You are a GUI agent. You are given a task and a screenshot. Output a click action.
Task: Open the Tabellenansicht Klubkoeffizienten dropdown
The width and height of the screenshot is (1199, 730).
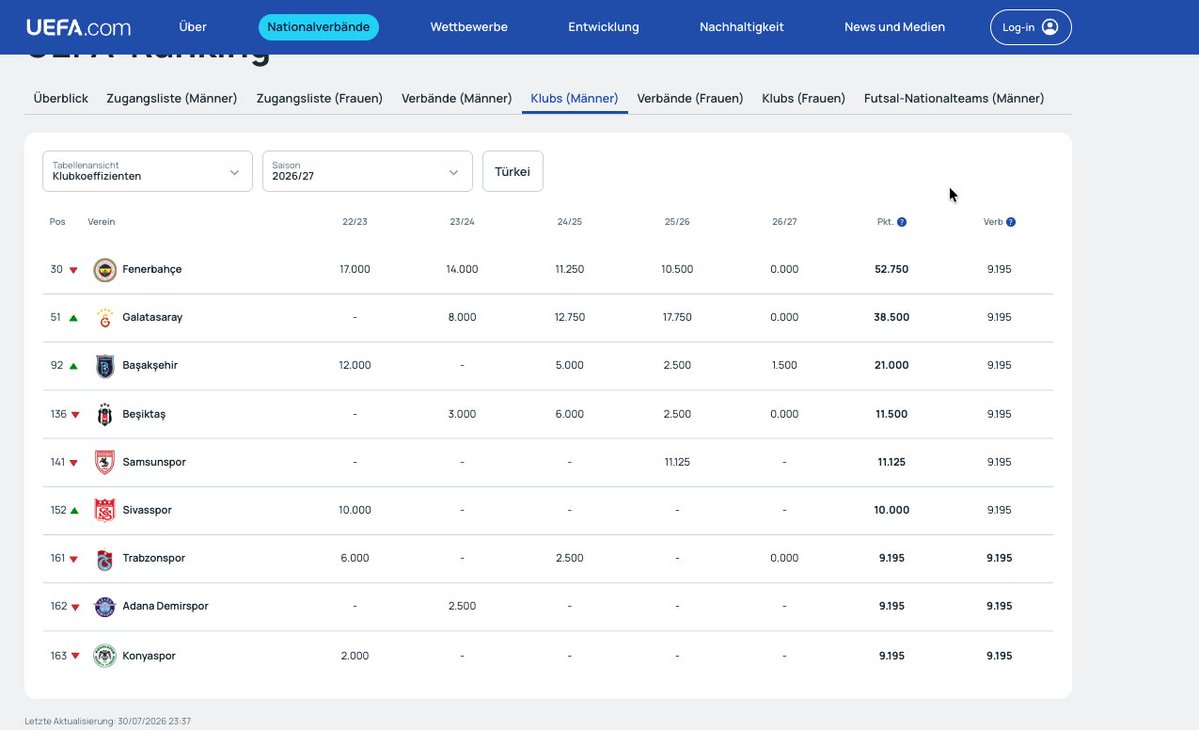coord(148,171)
